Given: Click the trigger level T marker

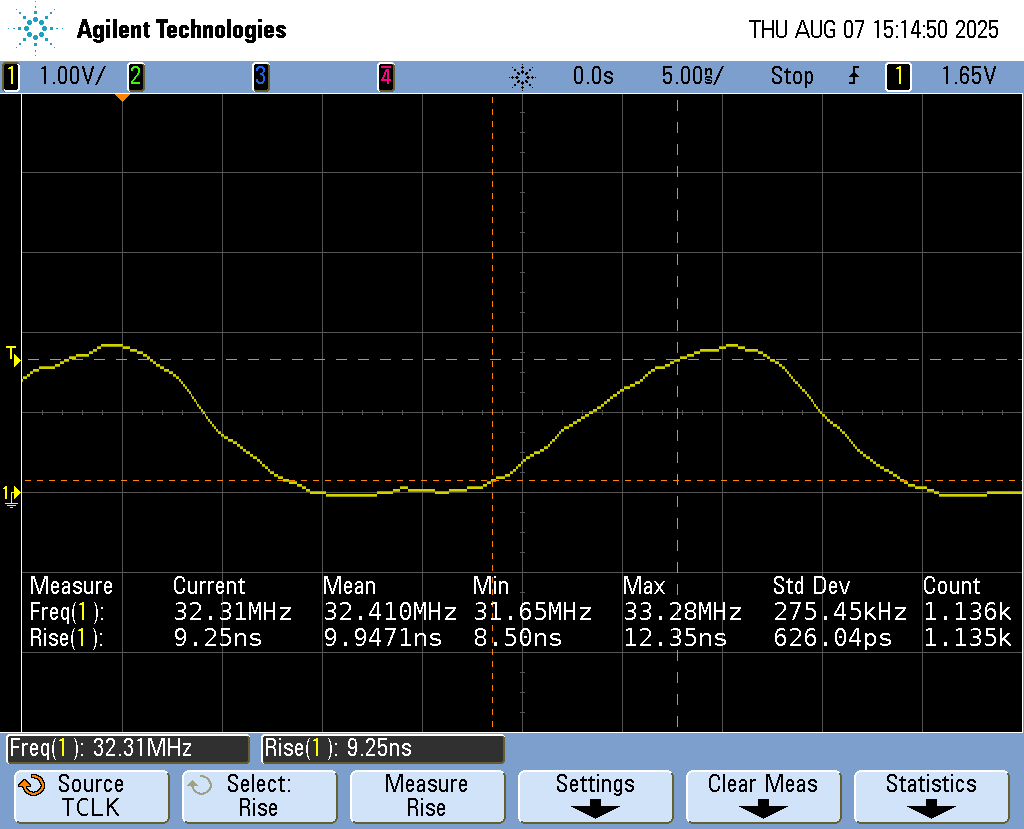Looking at the screenshot, I should pyautogui.click(x=12, y=355).
